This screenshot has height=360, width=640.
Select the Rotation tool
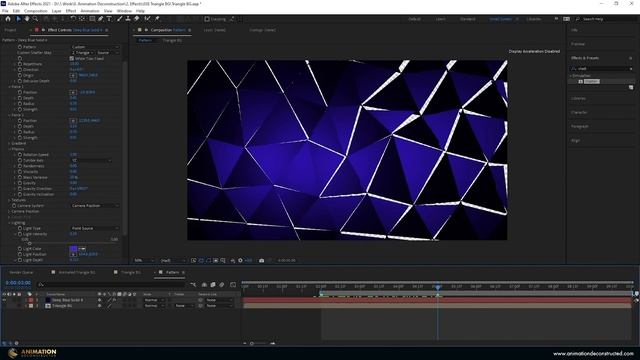73,19
